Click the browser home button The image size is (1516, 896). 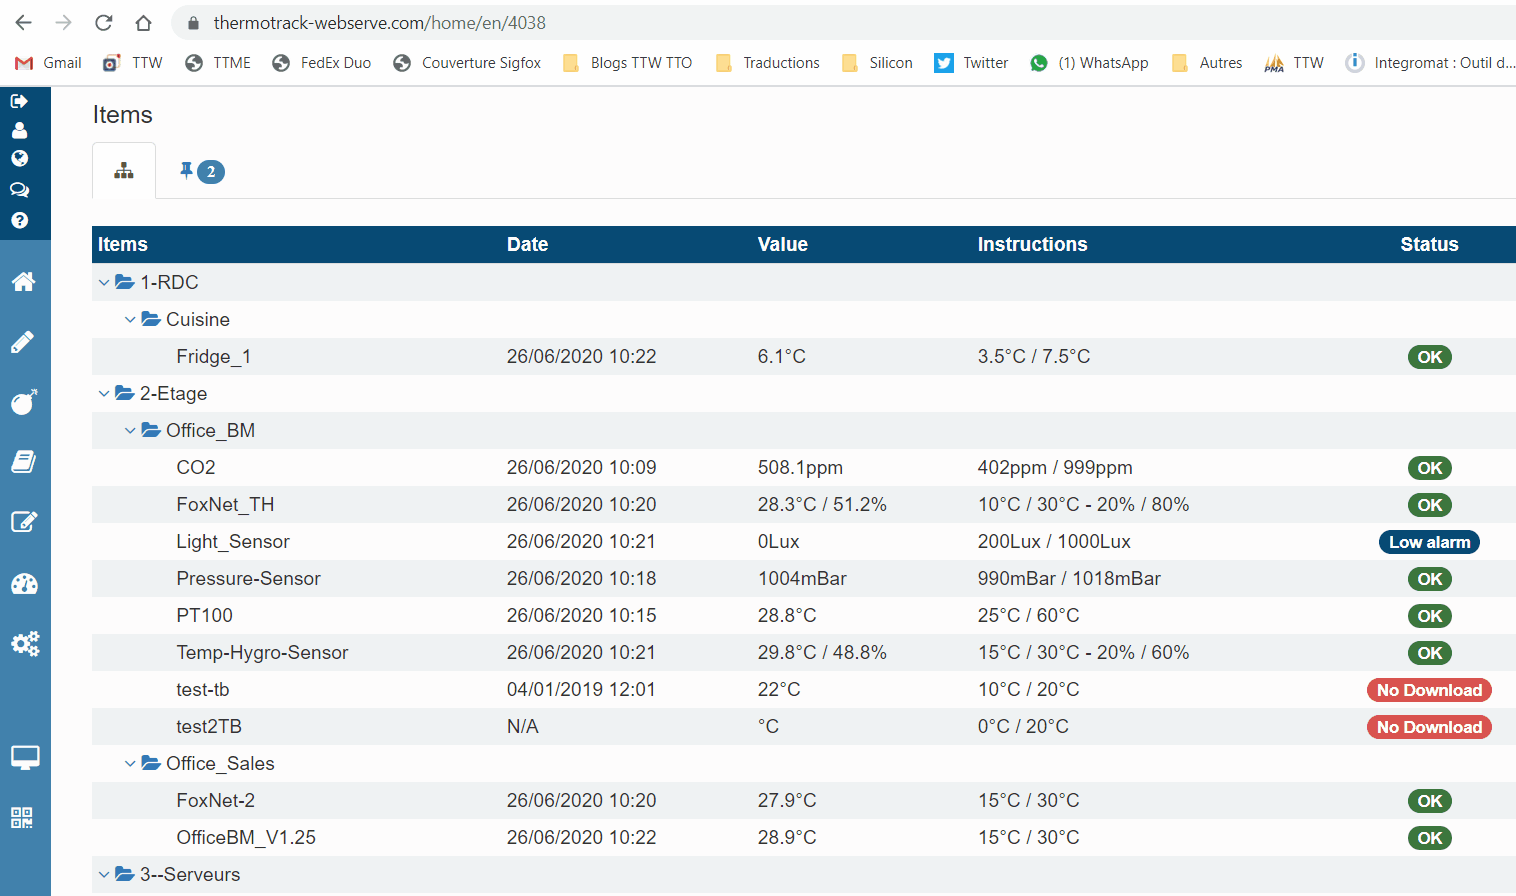[144, 22]
